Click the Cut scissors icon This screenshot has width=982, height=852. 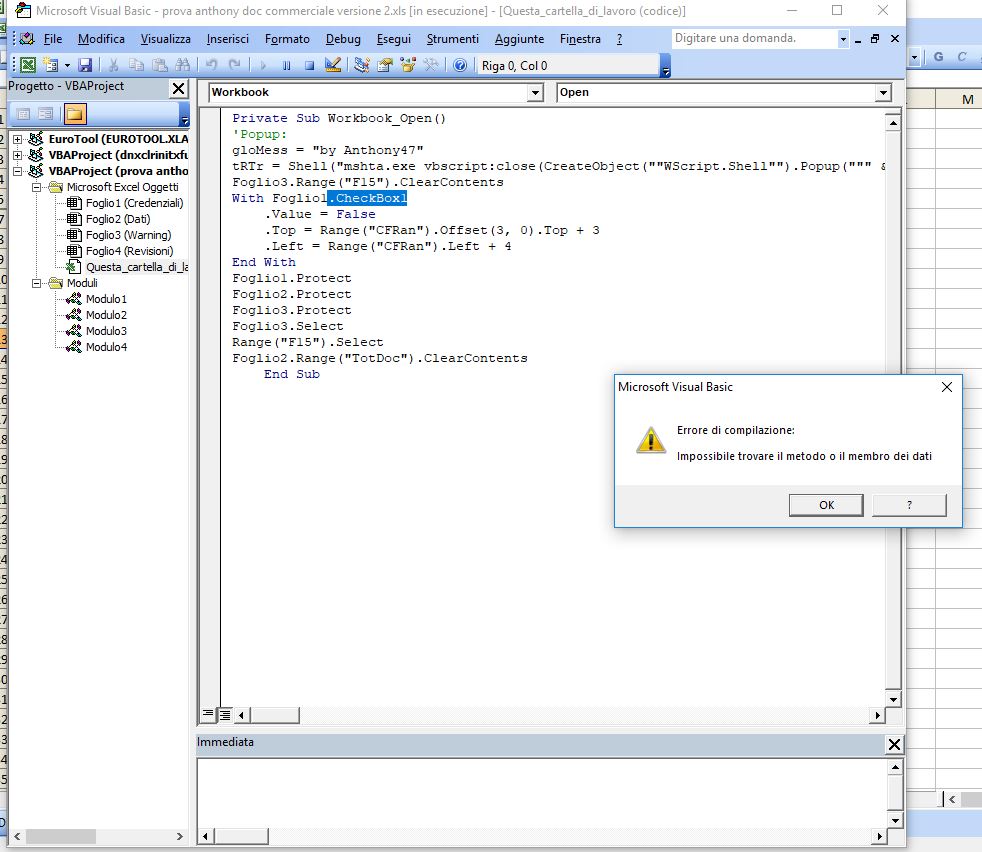113,65
